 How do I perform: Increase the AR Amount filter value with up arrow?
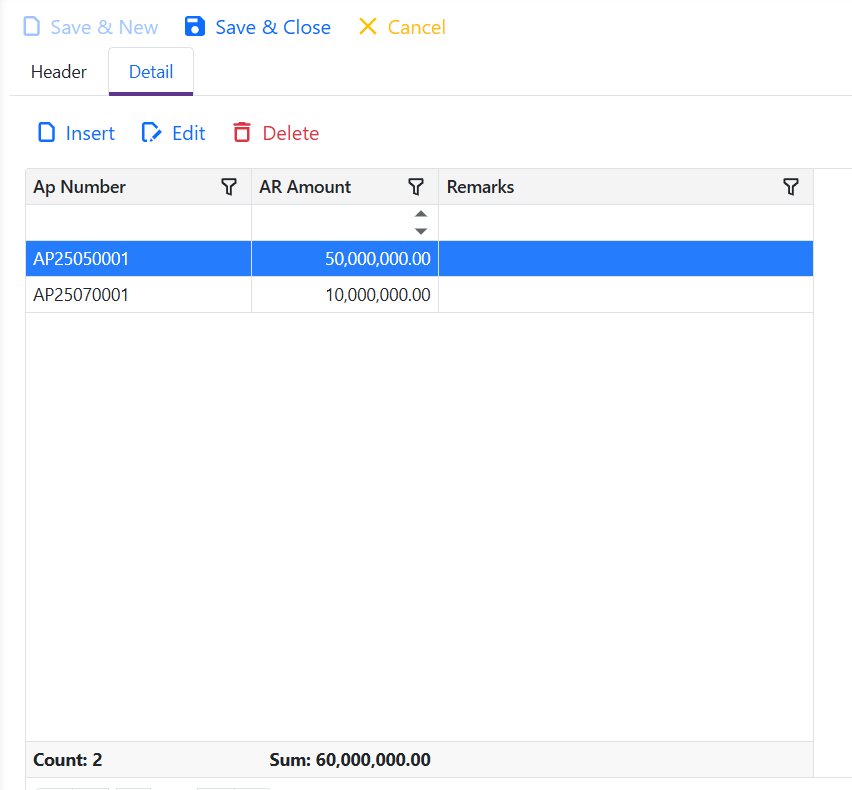[x=421, y=214]
